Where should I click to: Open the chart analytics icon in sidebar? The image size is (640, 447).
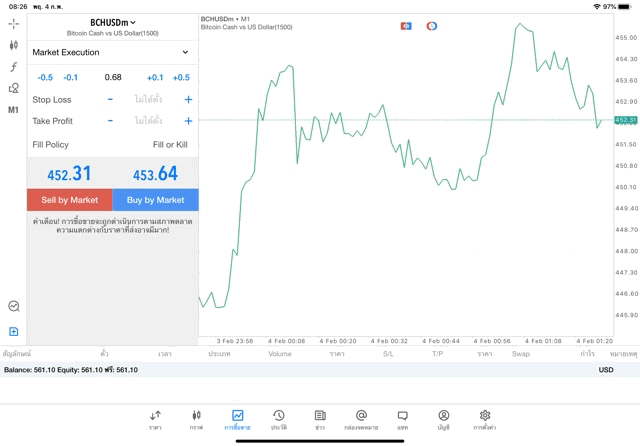(x=14, y=306)
